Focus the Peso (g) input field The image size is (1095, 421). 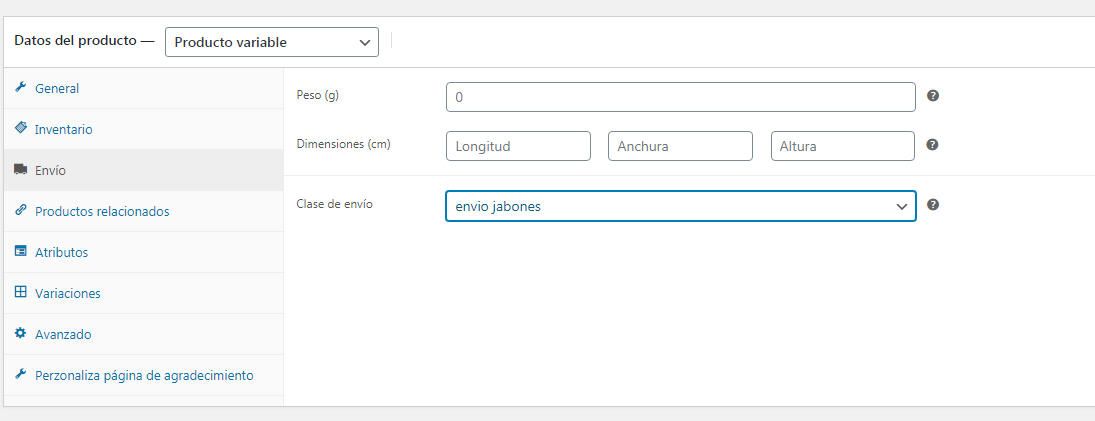point(681,97)
